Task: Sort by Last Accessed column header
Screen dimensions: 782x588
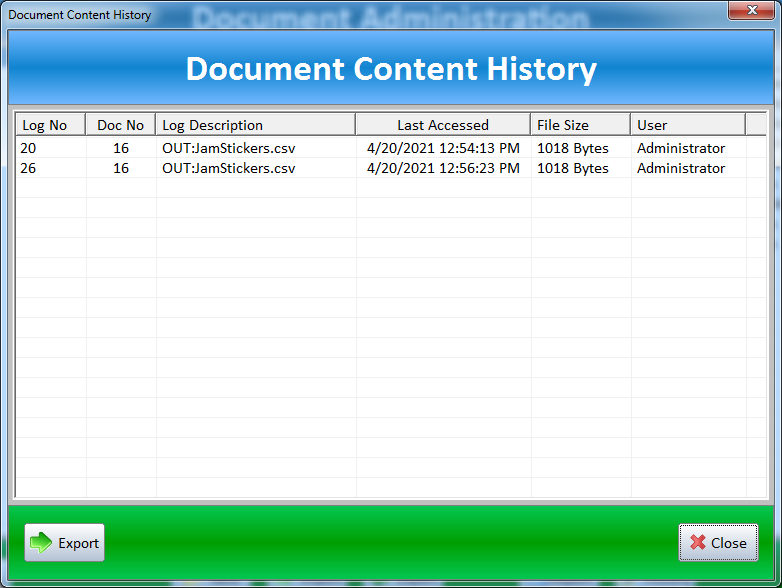Action: click(x=443, y=125)
